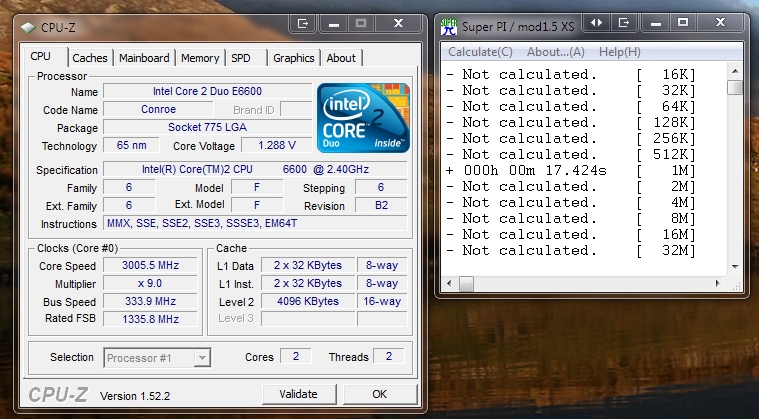Click the Validate button
The height and width of the screenshot is (419, 759).
click(x=299, y=394)
